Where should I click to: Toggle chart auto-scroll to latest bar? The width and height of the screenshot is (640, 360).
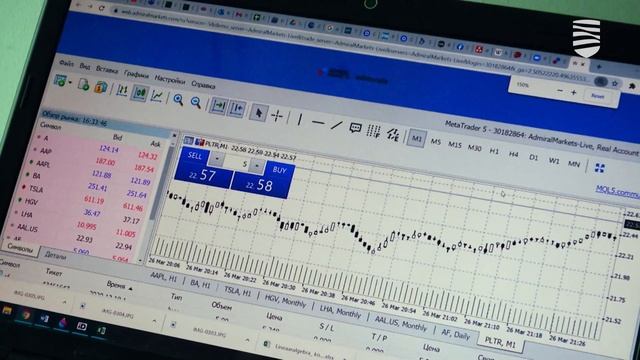pyautogui.click(x=218, y=106)
